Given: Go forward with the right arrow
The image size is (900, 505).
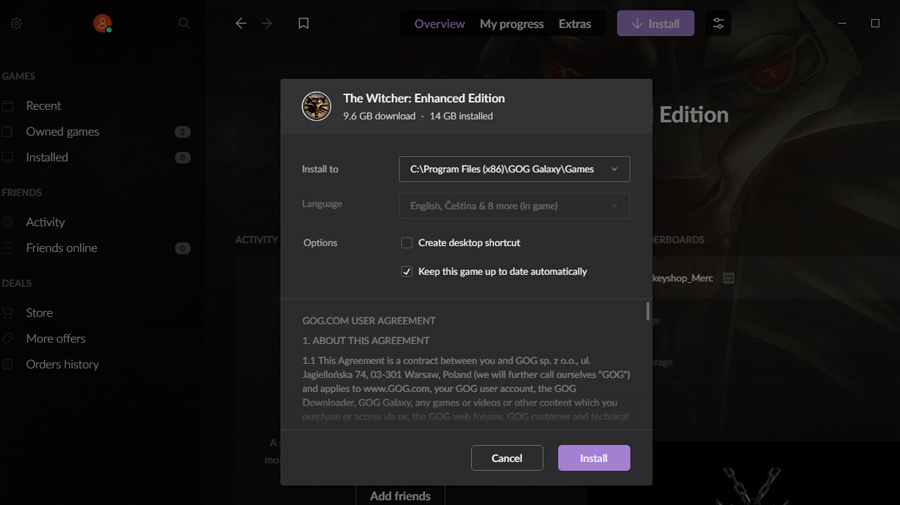Looking at the screenshot, I should [267, 23].
